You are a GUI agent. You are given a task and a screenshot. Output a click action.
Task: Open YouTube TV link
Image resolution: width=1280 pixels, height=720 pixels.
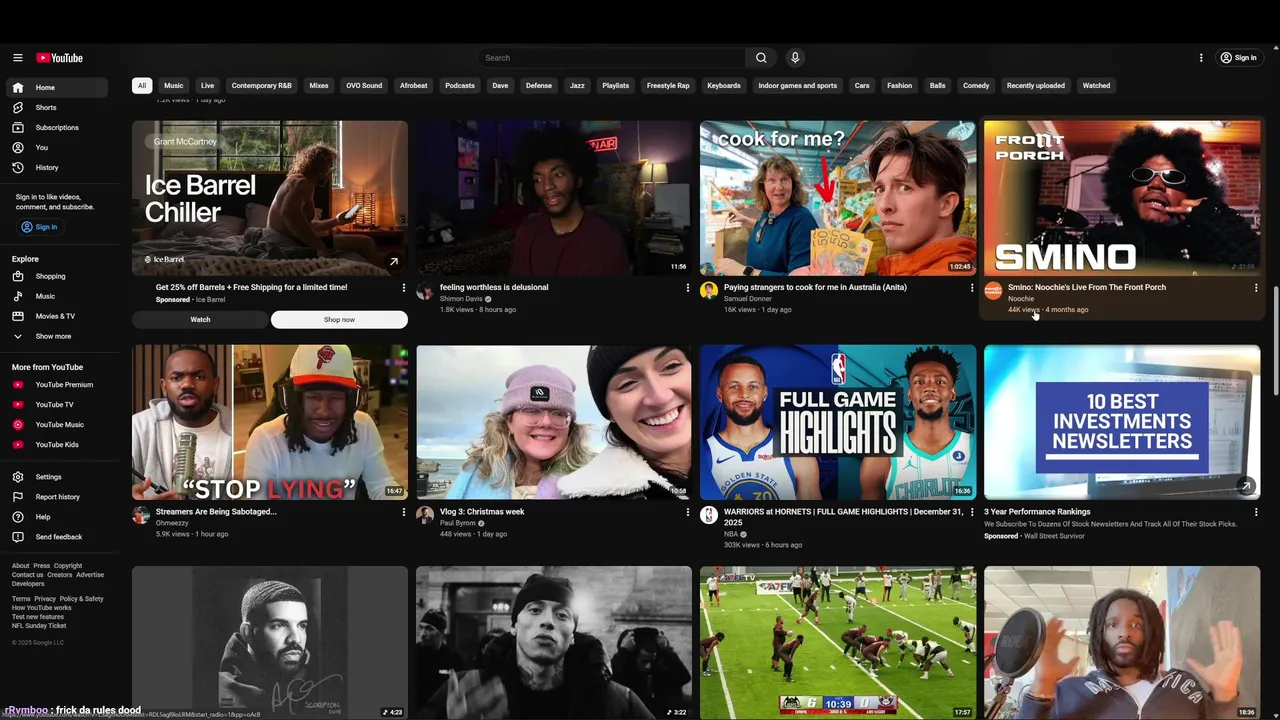pyautogui.click(x=57, y=405)
